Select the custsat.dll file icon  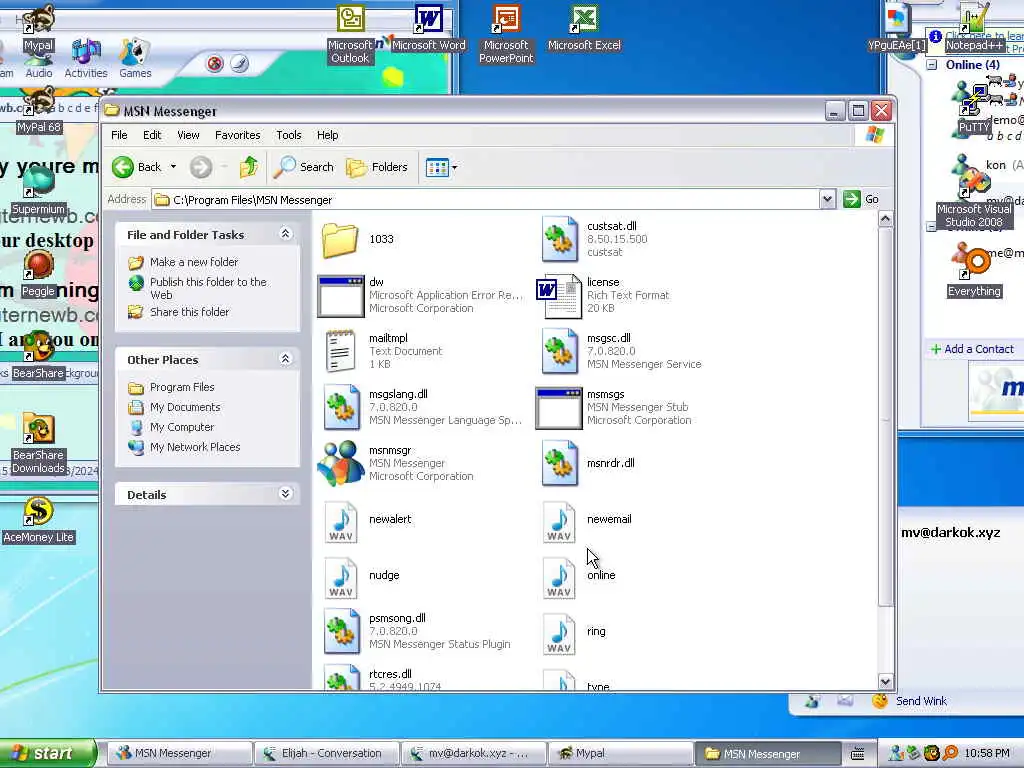(x=559, y=240)
